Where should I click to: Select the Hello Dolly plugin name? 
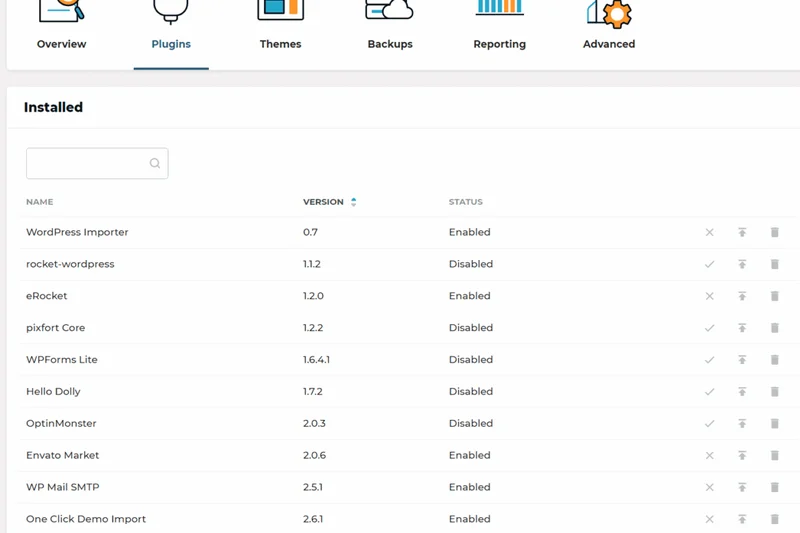(x=53, y=392)
